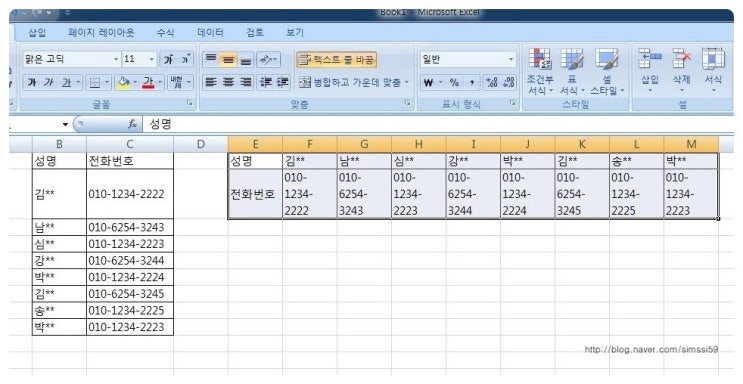Toggle underline formatting button
The width and height of the screenshot is (743, 384).
coord(66,82)
